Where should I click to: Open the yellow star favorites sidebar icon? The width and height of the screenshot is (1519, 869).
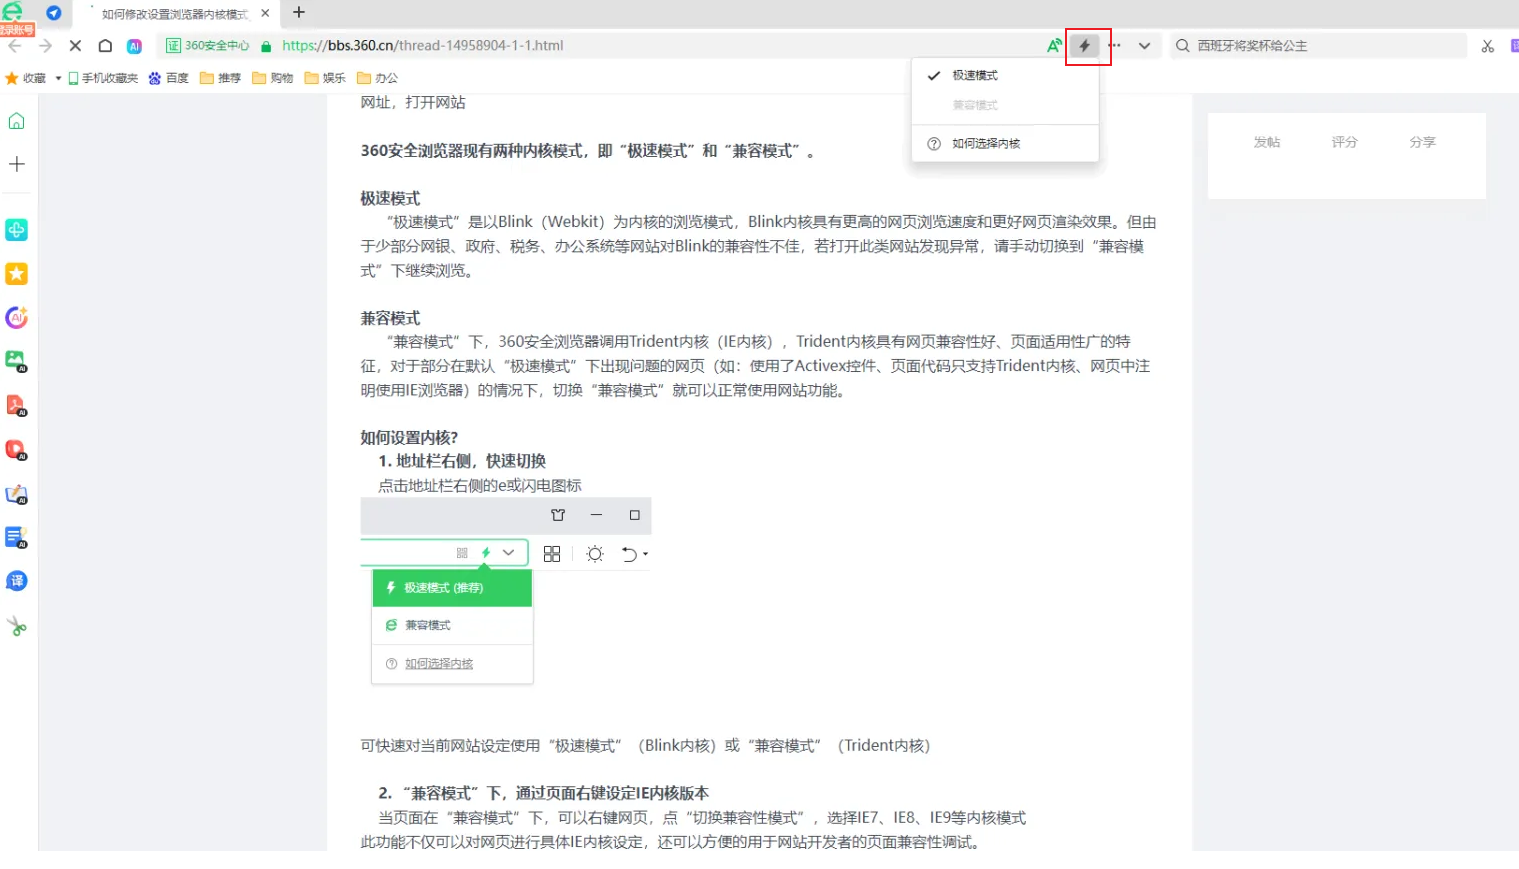coord(17,274)
